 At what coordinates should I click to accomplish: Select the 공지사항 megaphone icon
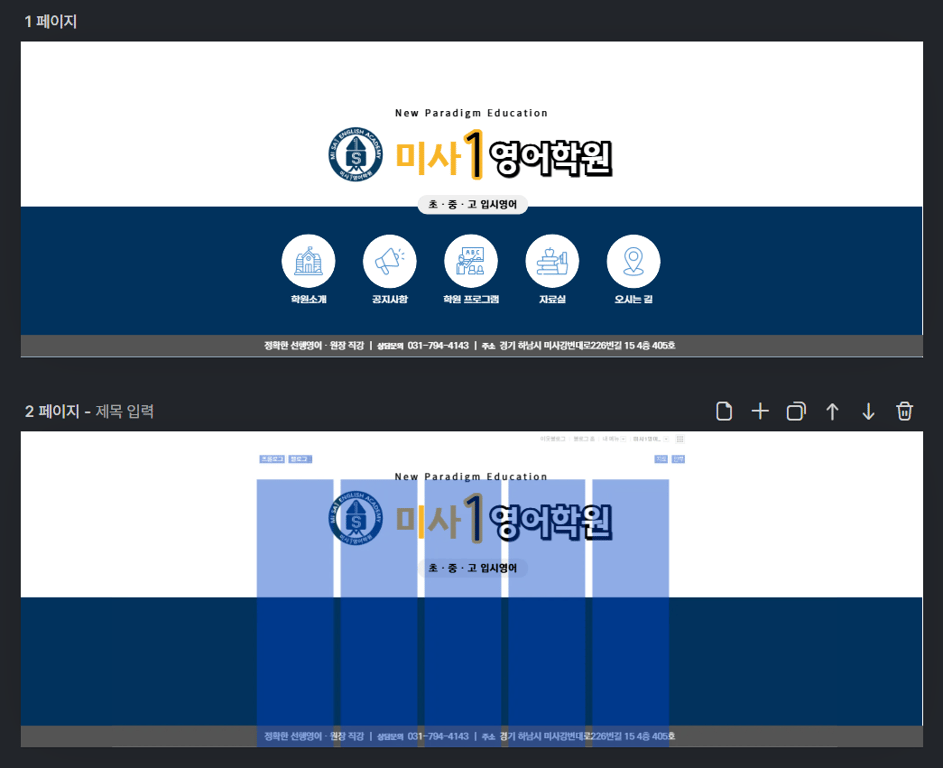(389, 260)
